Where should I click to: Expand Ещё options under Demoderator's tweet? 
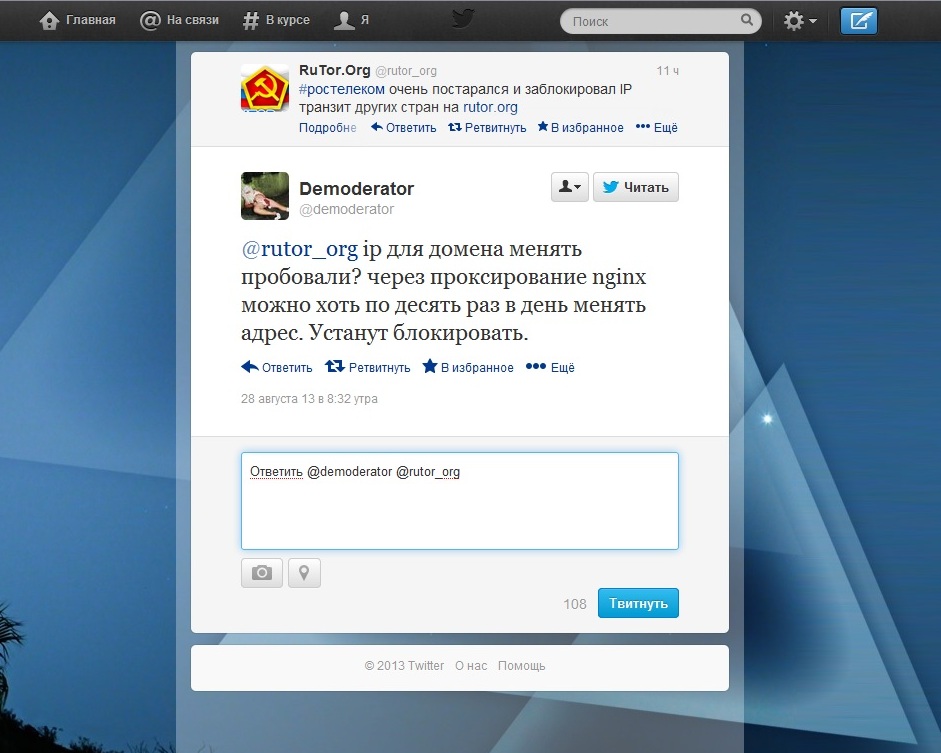pyautogui.click(x=551, y=367)
